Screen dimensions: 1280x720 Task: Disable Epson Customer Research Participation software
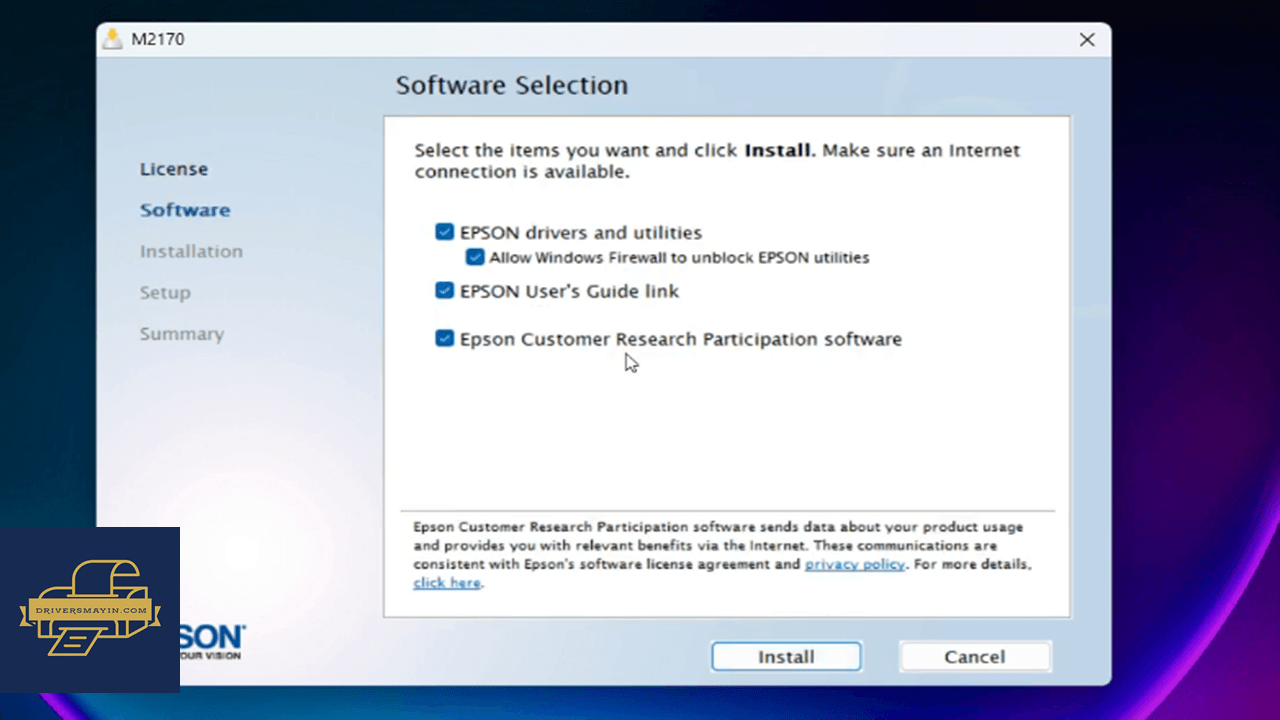445,339
